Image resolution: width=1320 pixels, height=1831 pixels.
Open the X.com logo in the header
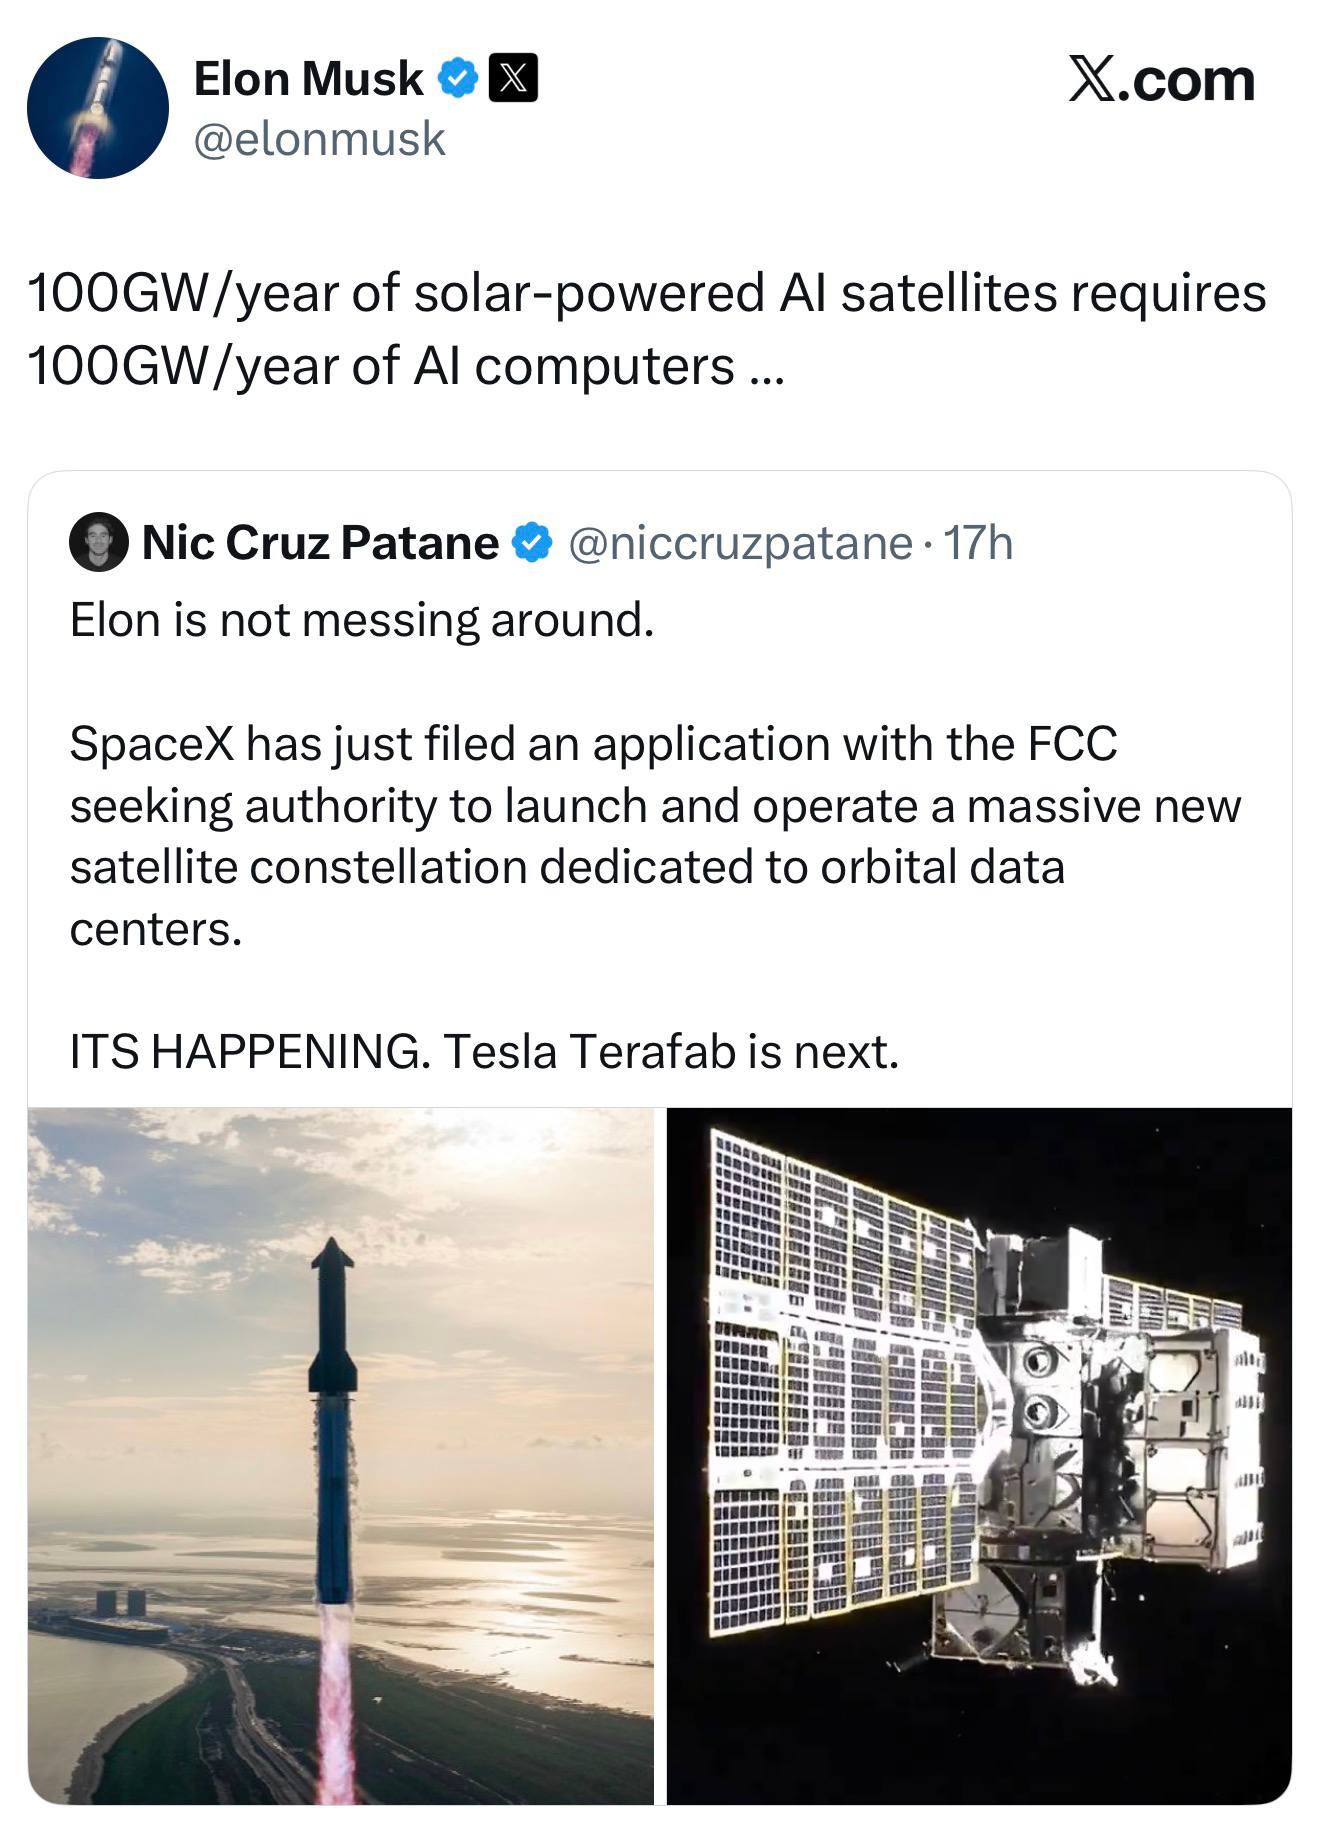pyautogui.click(x=1161, y=80)
